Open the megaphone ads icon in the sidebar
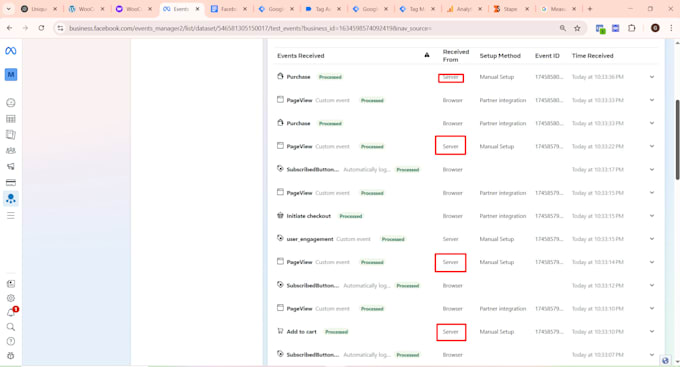Viewport: 680px width, 367px height. point(11,167)
